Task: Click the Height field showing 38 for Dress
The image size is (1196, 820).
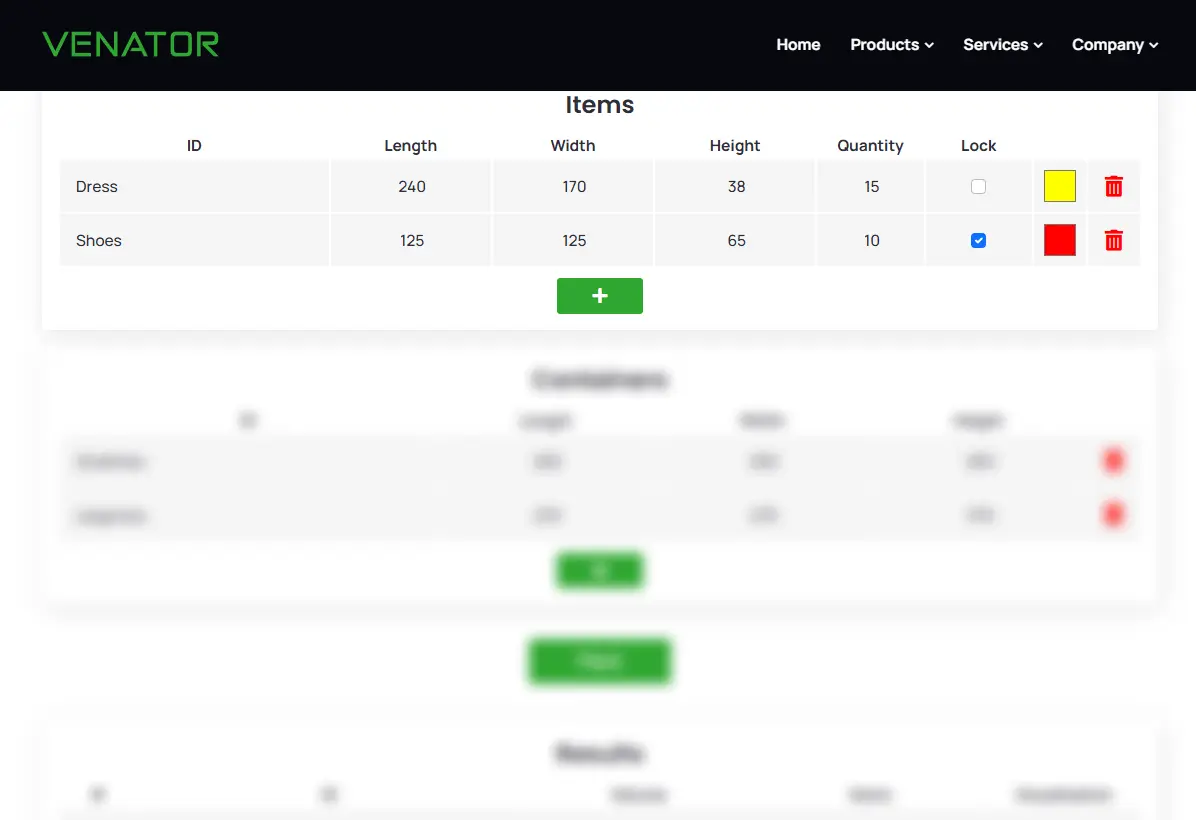Action: 735,186
